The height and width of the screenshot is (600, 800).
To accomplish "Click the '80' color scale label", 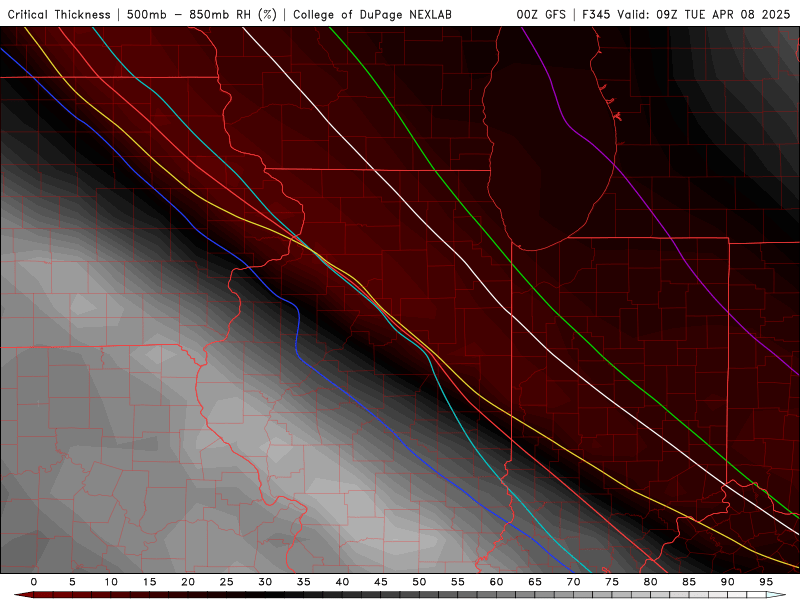I will [x=651, y=582].
